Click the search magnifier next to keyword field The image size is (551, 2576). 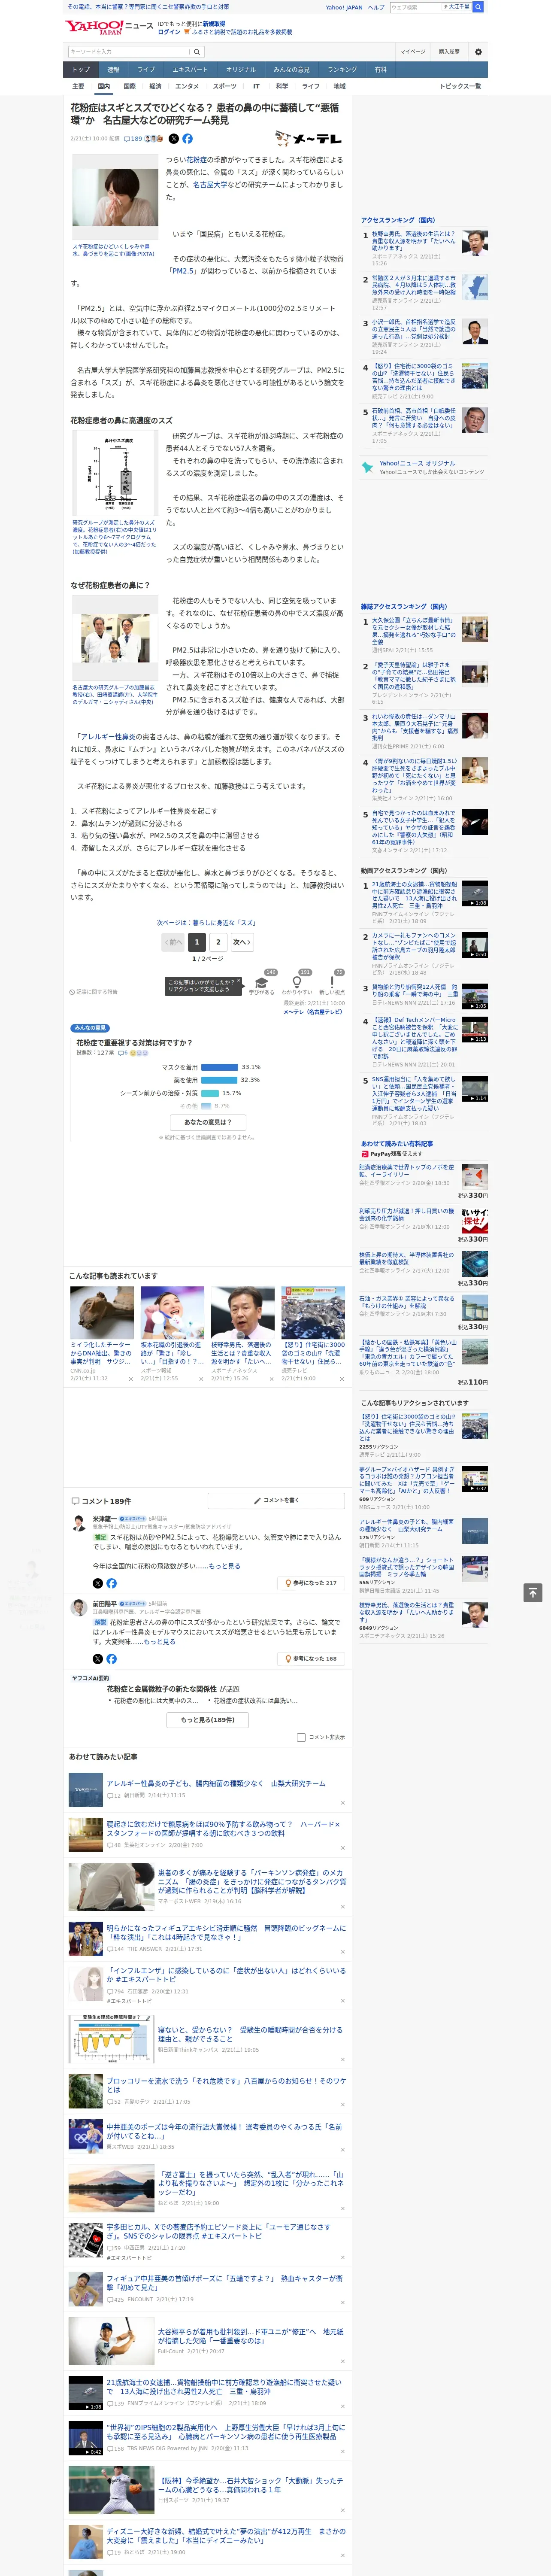pyautogui.click(x=197, y=52)
